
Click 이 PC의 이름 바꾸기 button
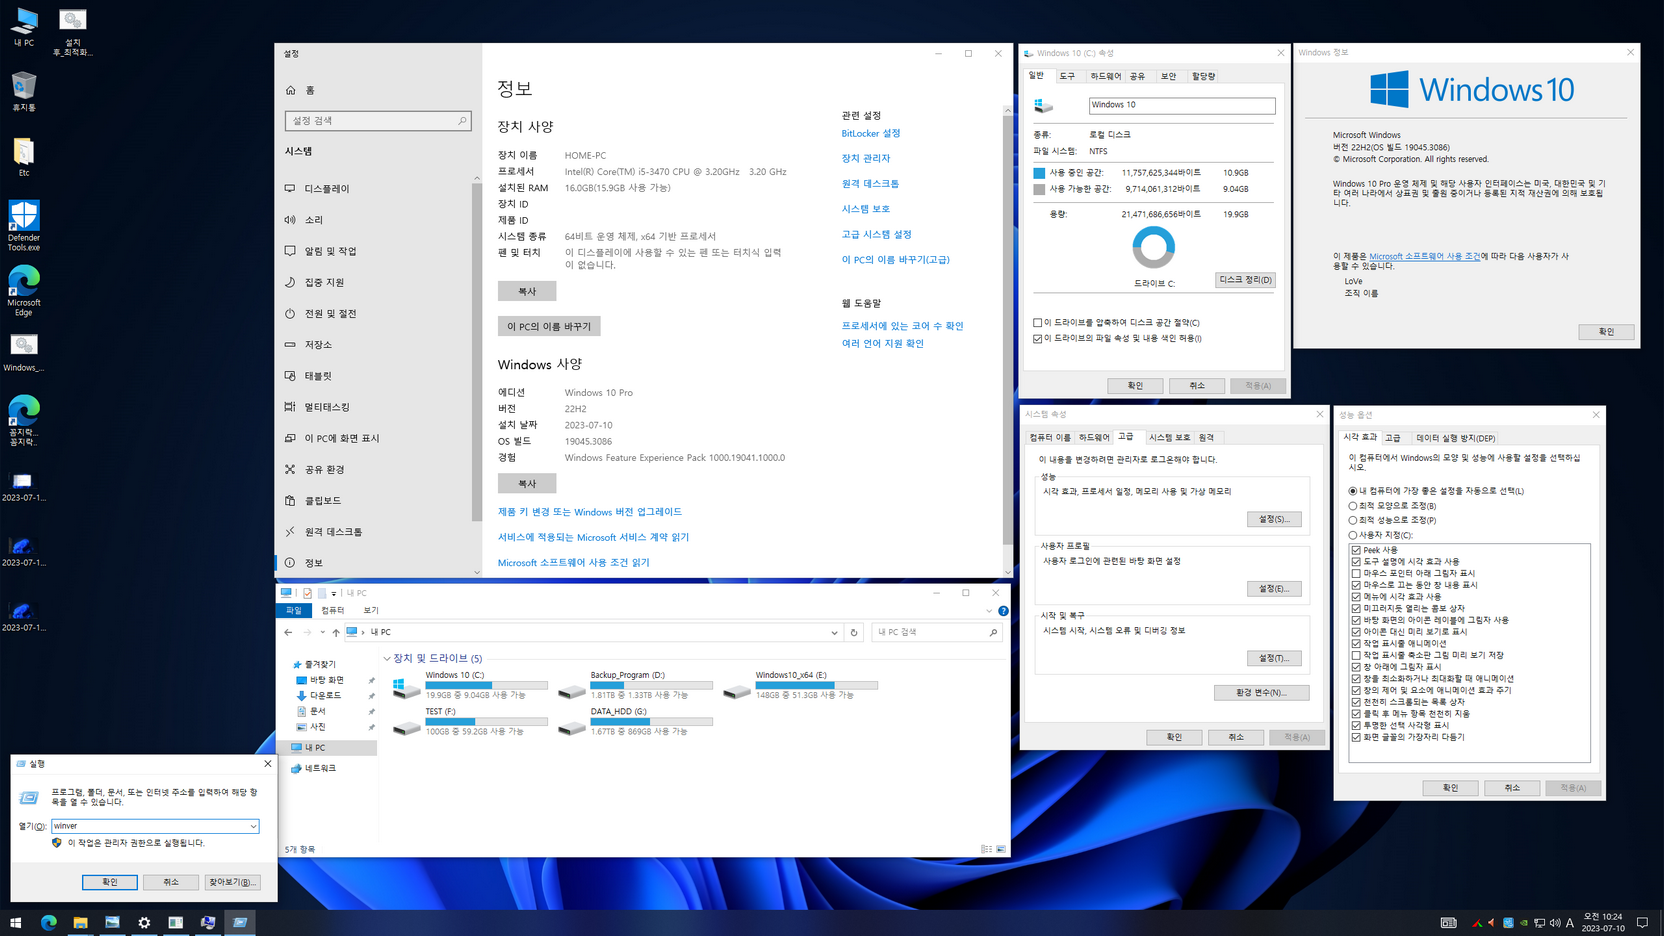pyautogui.click(x=549, y=326)
